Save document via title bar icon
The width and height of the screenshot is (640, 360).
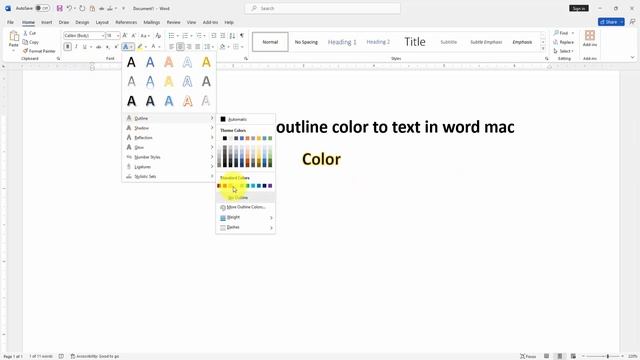coord(60,8)
